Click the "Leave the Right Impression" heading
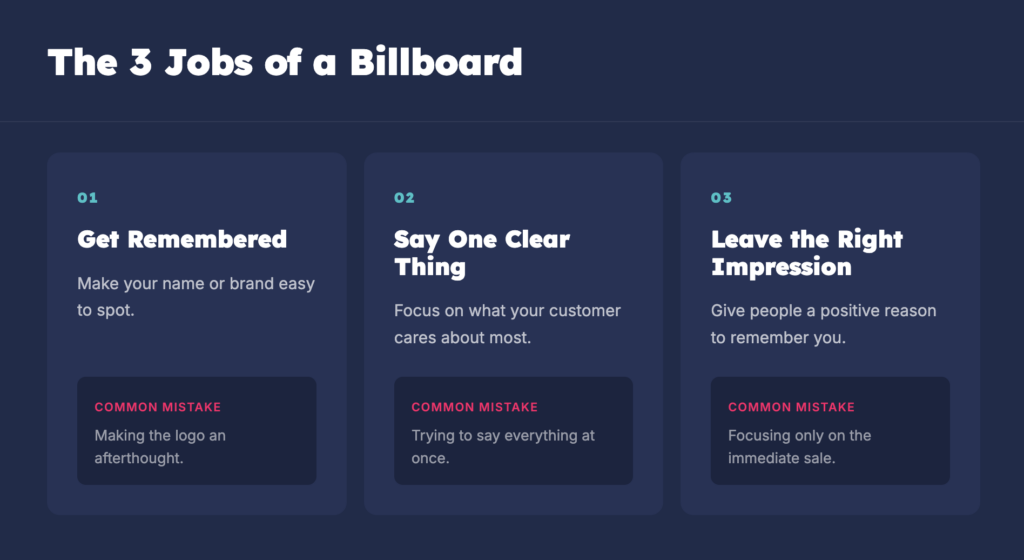This screenshot has height=560, width=1024. [807, 253]
